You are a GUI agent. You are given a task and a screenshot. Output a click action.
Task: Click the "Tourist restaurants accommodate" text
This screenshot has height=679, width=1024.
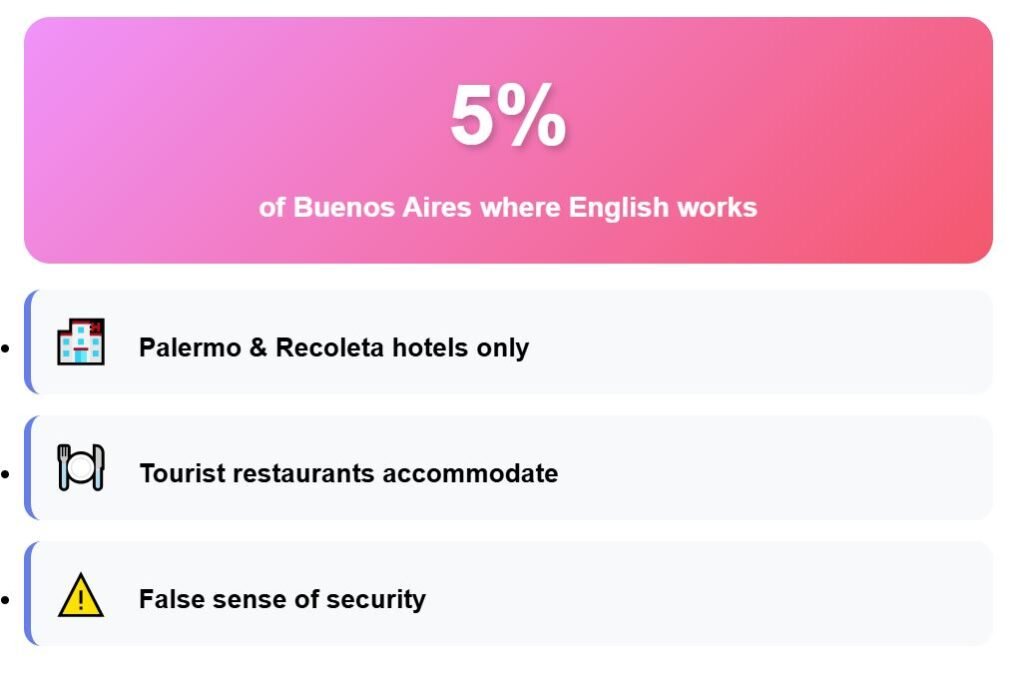(x=349, y=473)
